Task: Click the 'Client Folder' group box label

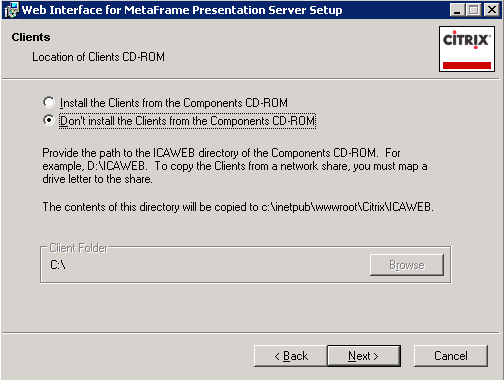Action: [79, 248]
